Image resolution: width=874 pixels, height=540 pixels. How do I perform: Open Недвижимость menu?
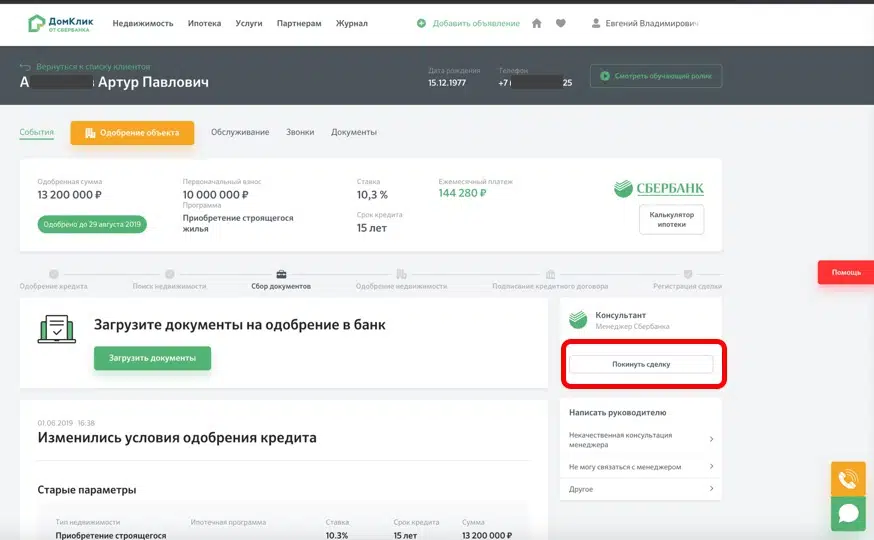tap(143, 23)
